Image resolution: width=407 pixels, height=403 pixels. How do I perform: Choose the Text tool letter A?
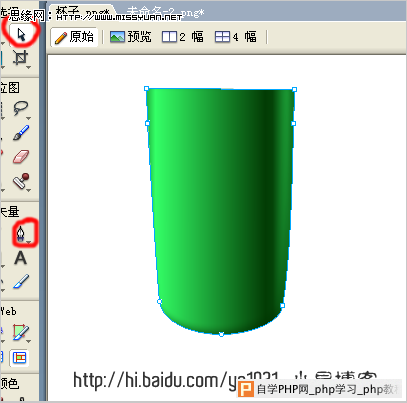pos(20,258)
